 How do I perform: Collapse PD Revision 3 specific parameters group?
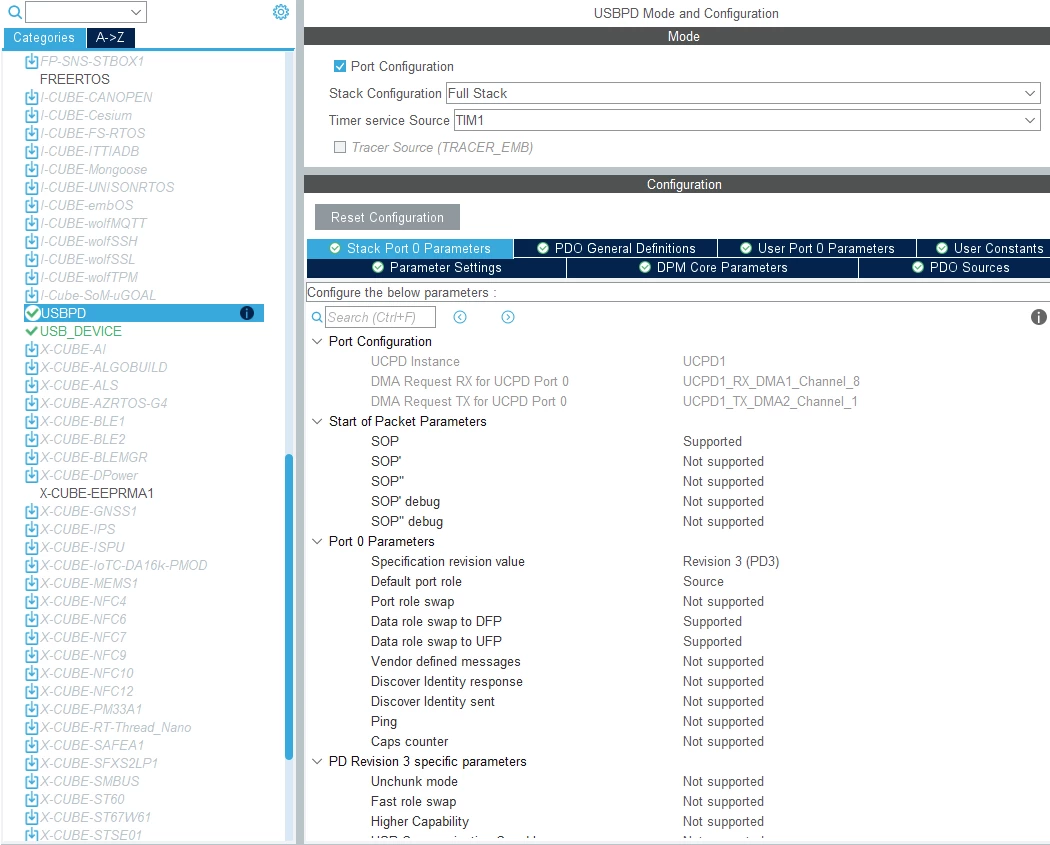pyautogui.click(x=317, y=761)
